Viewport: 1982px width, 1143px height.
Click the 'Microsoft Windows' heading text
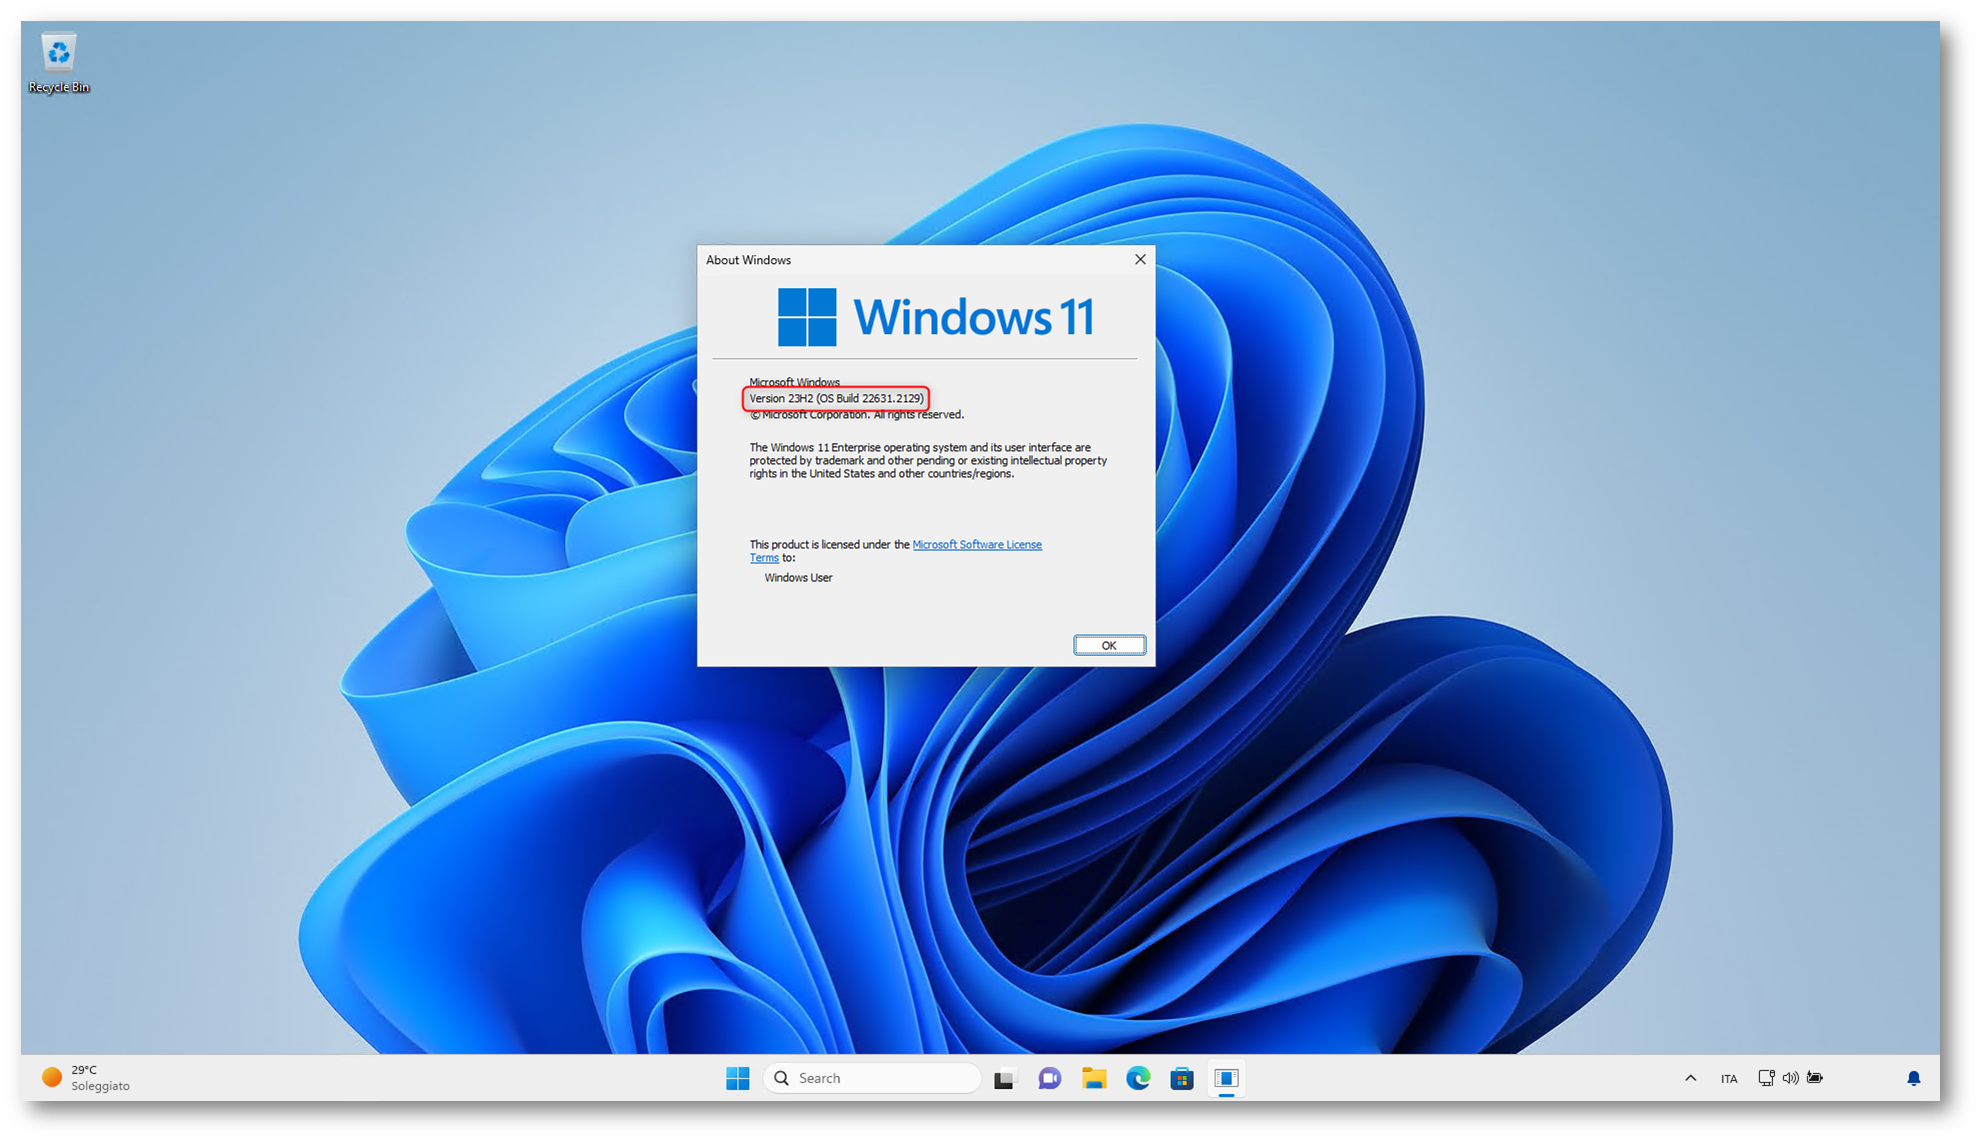pos(794,382)
